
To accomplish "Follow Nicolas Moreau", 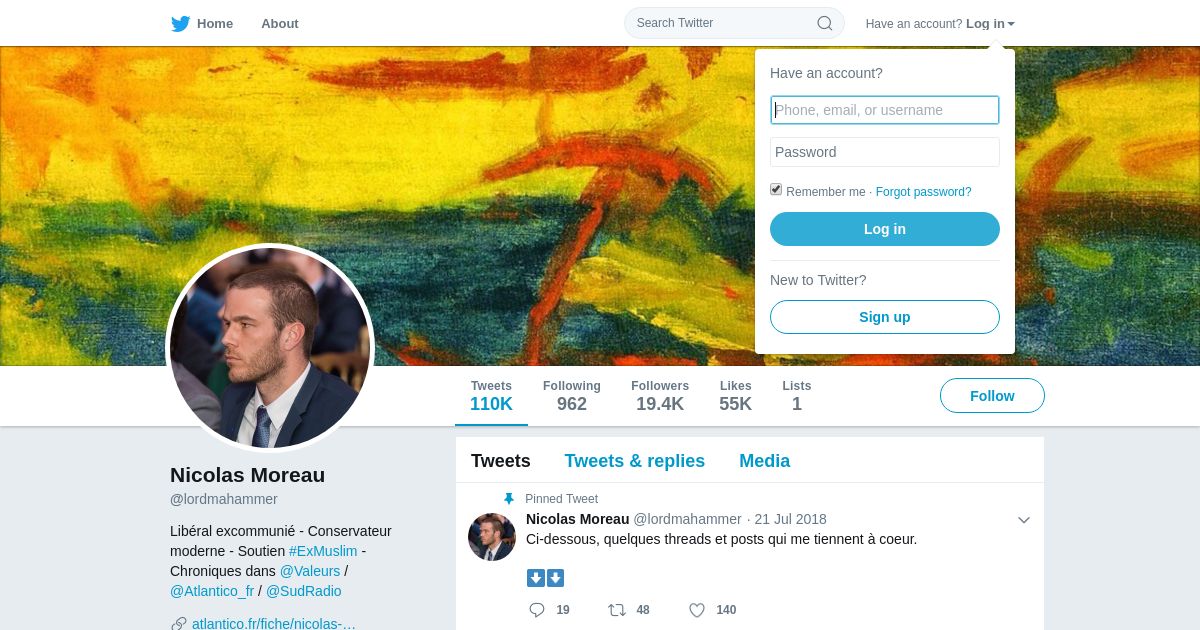I will click(x=992, y=396).
